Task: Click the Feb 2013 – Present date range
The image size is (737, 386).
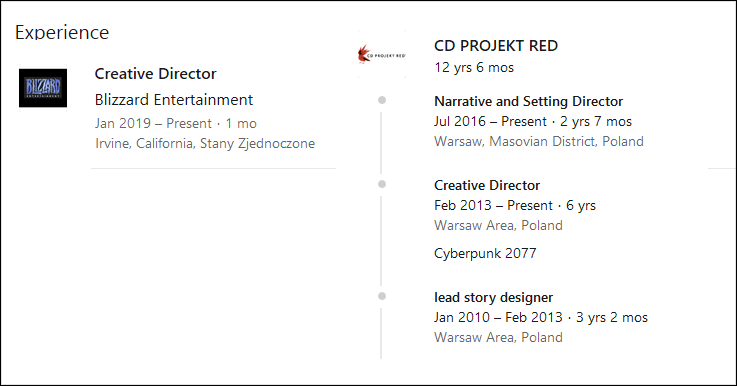Action: point(493,205)
